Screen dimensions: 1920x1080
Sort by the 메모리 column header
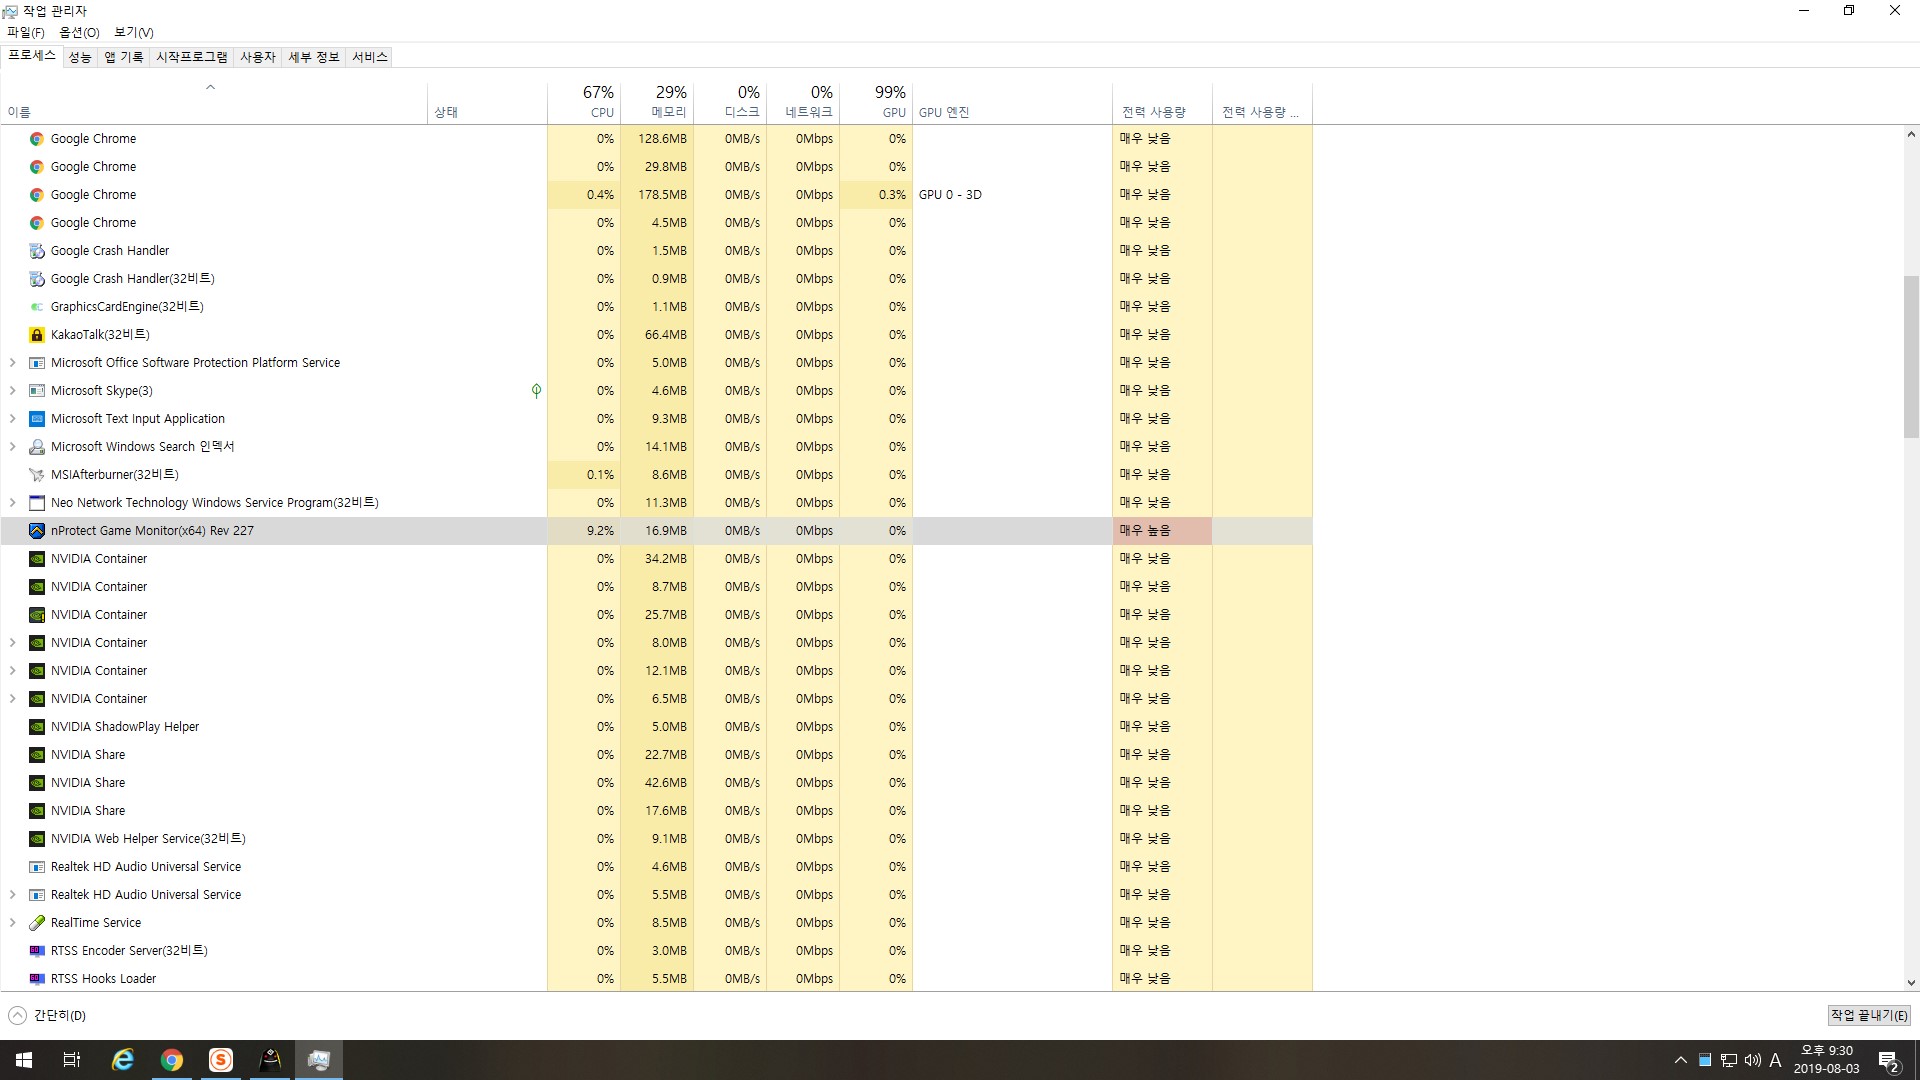click(x=656, y=102)
